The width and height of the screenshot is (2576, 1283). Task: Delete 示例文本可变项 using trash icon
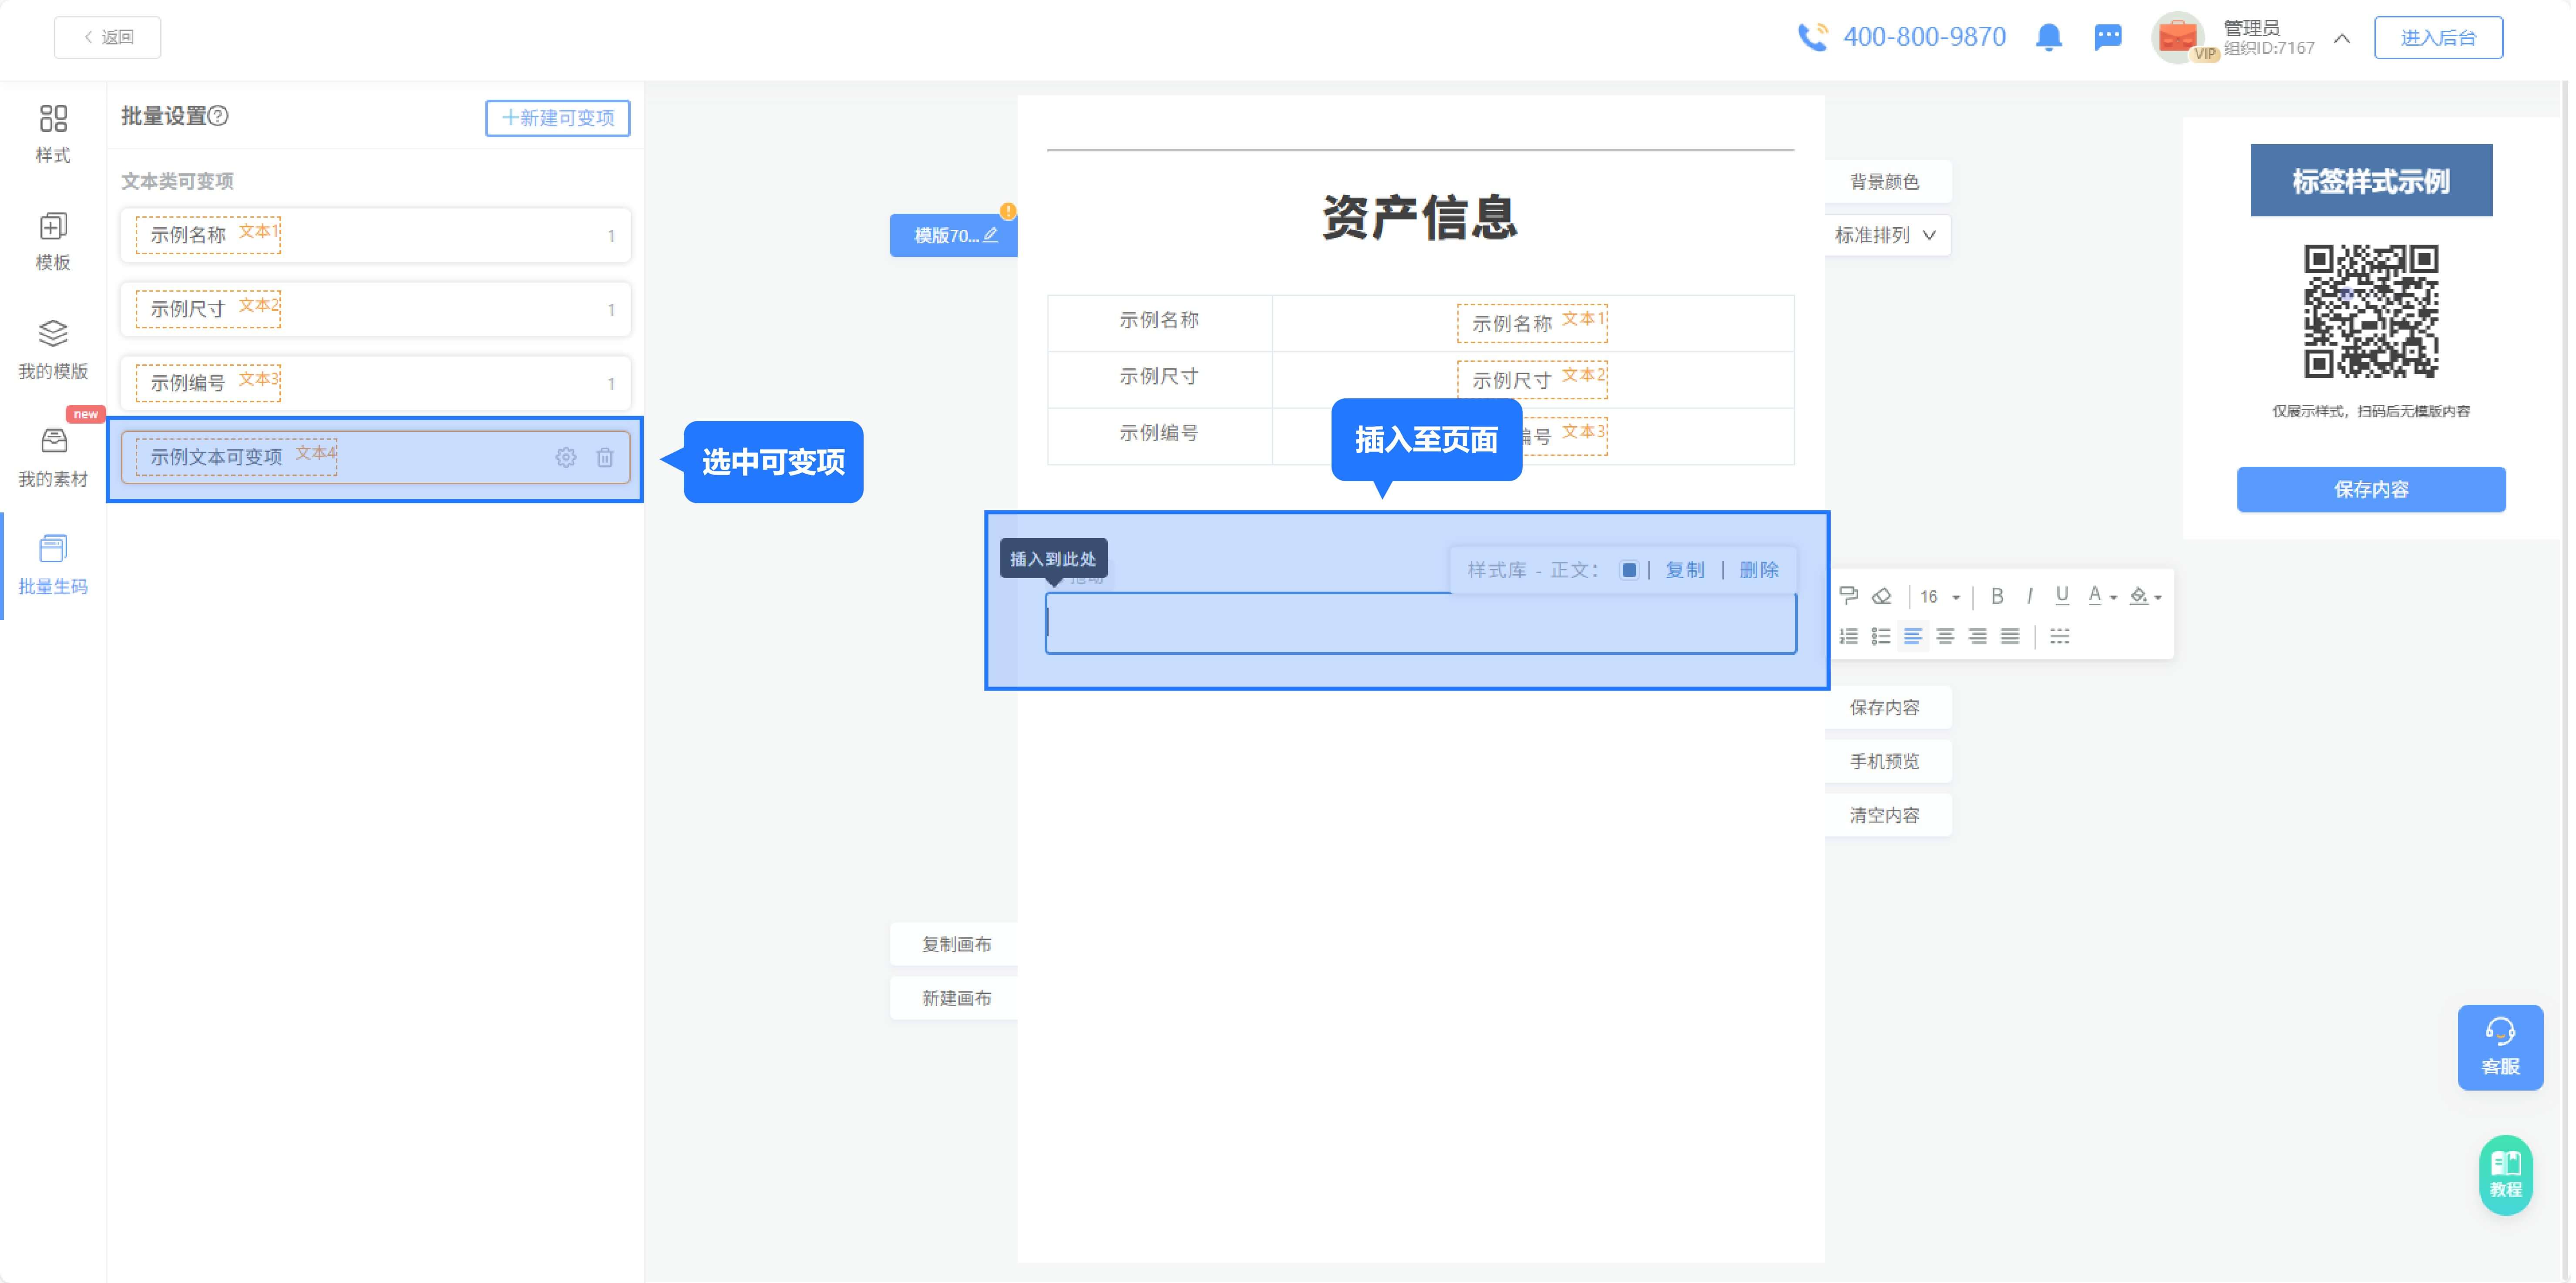pyautogui.click(x=604, y=457)
